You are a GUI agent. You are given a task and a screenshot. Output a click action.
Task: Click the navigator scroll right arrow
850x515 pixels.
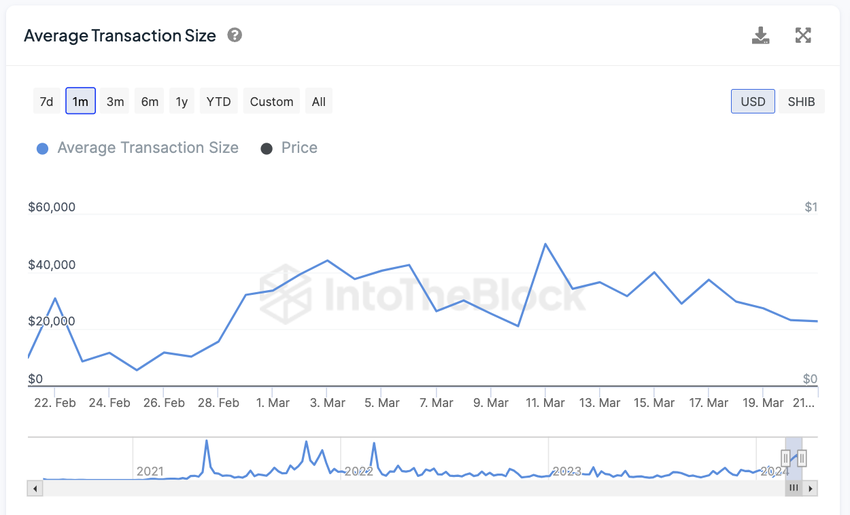(x=811, y=488)
